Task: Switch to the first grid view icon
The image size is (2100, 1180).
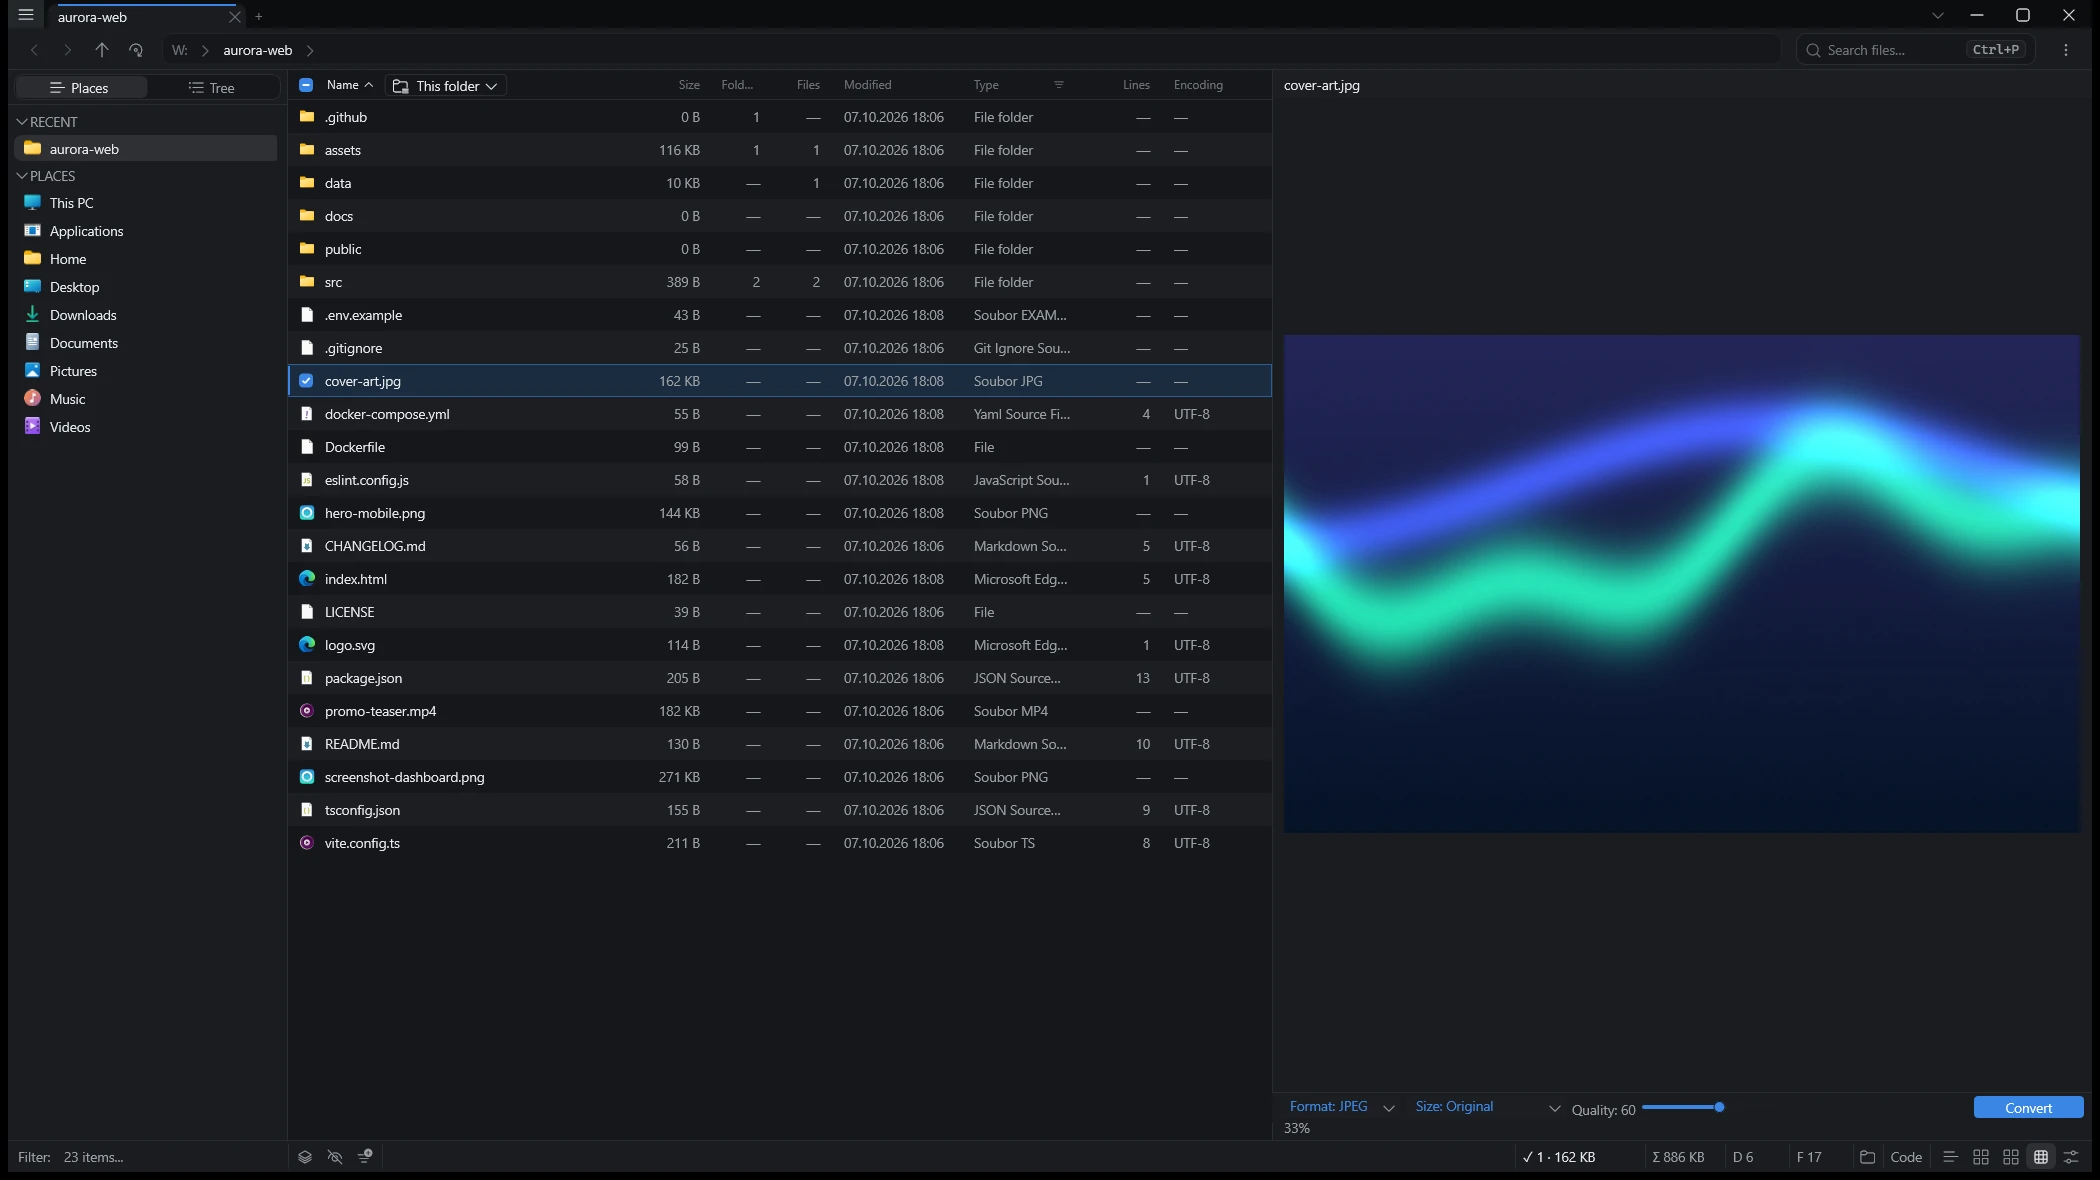Action: [x=1981, y=1157]
